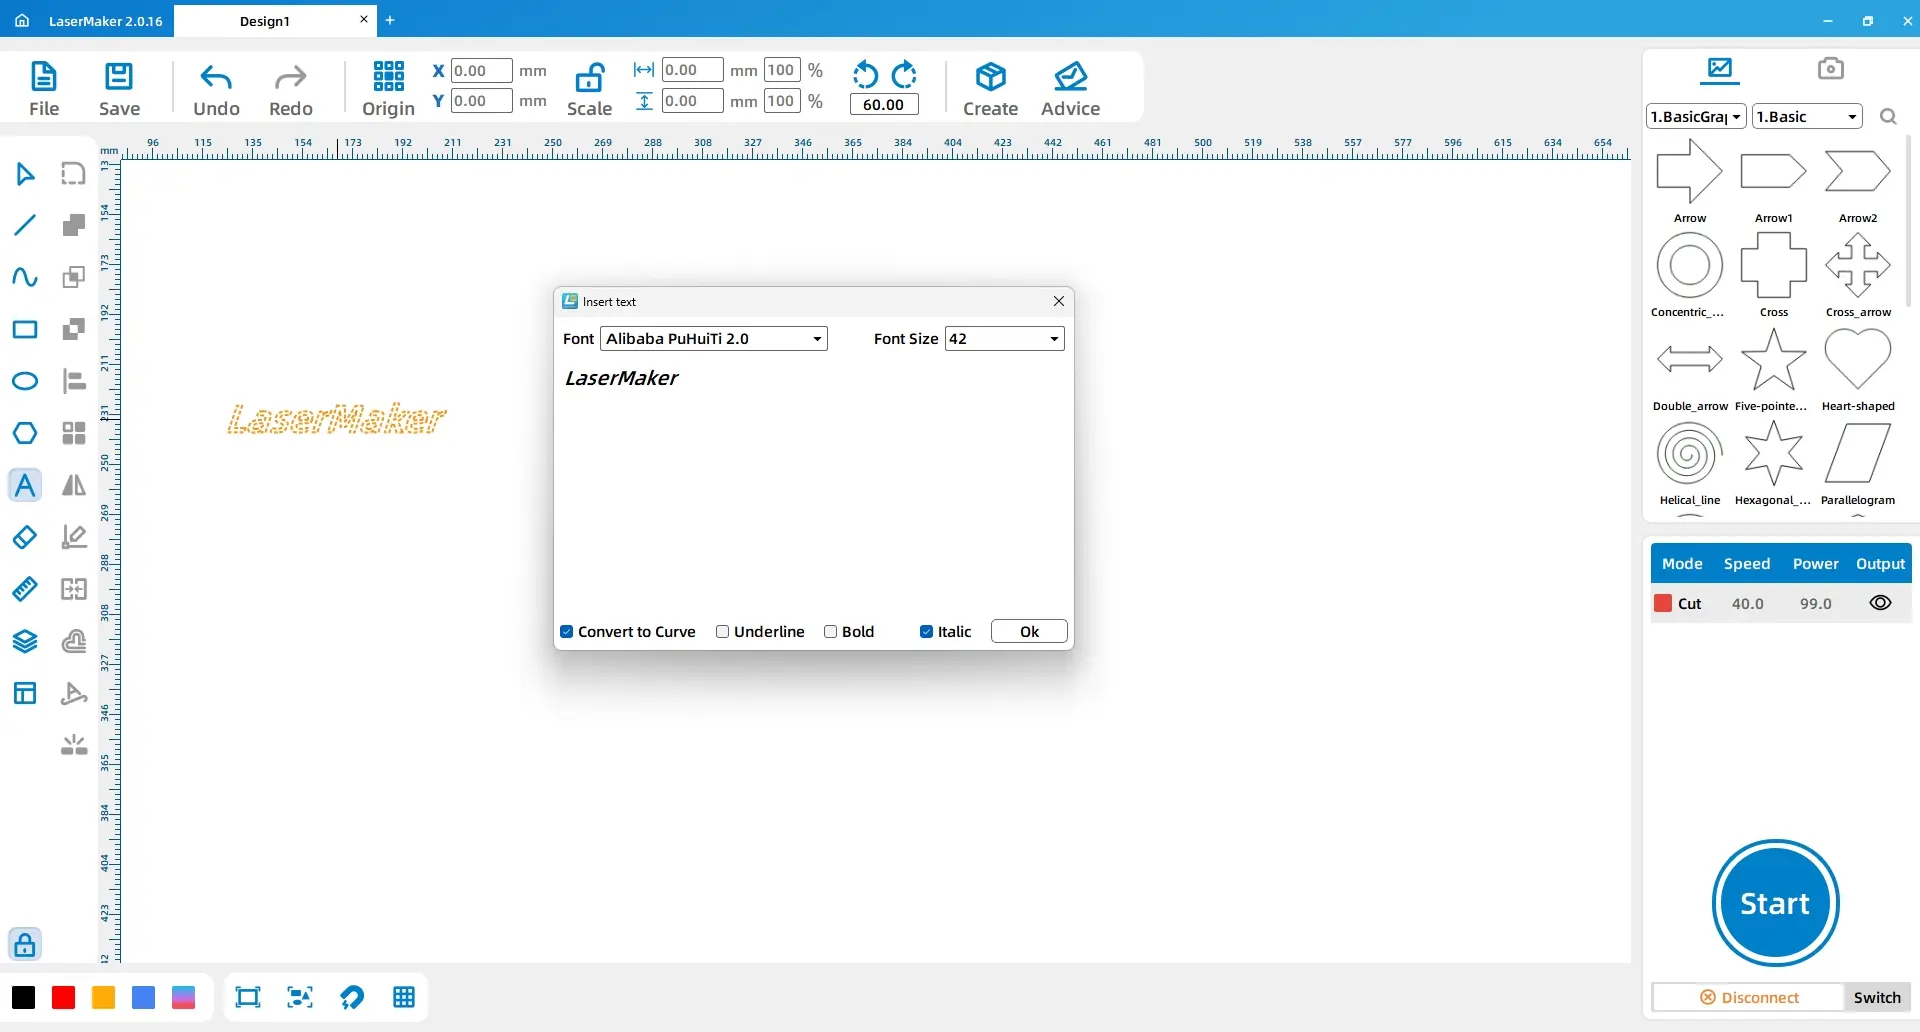The width and height of the screenshot is (1920, 1032).
Task: Open the layers stack tool
Action: 25,641
